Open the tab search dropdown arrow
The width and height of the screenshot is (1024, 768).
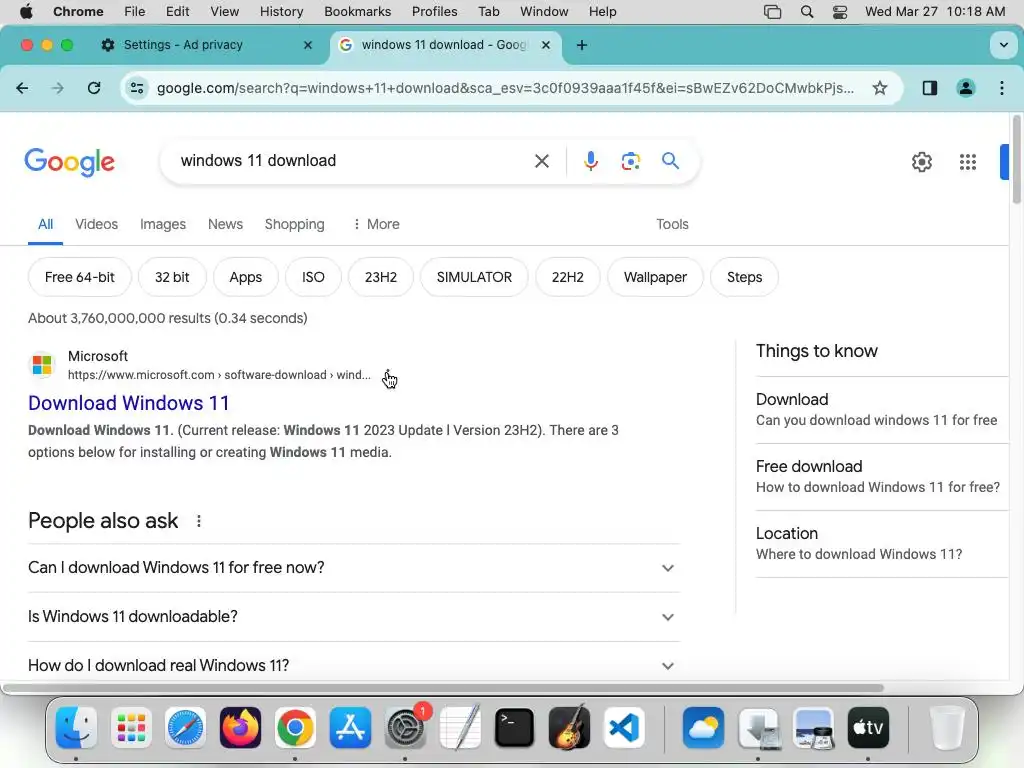pyautogui.click(x=1003, y=45)
